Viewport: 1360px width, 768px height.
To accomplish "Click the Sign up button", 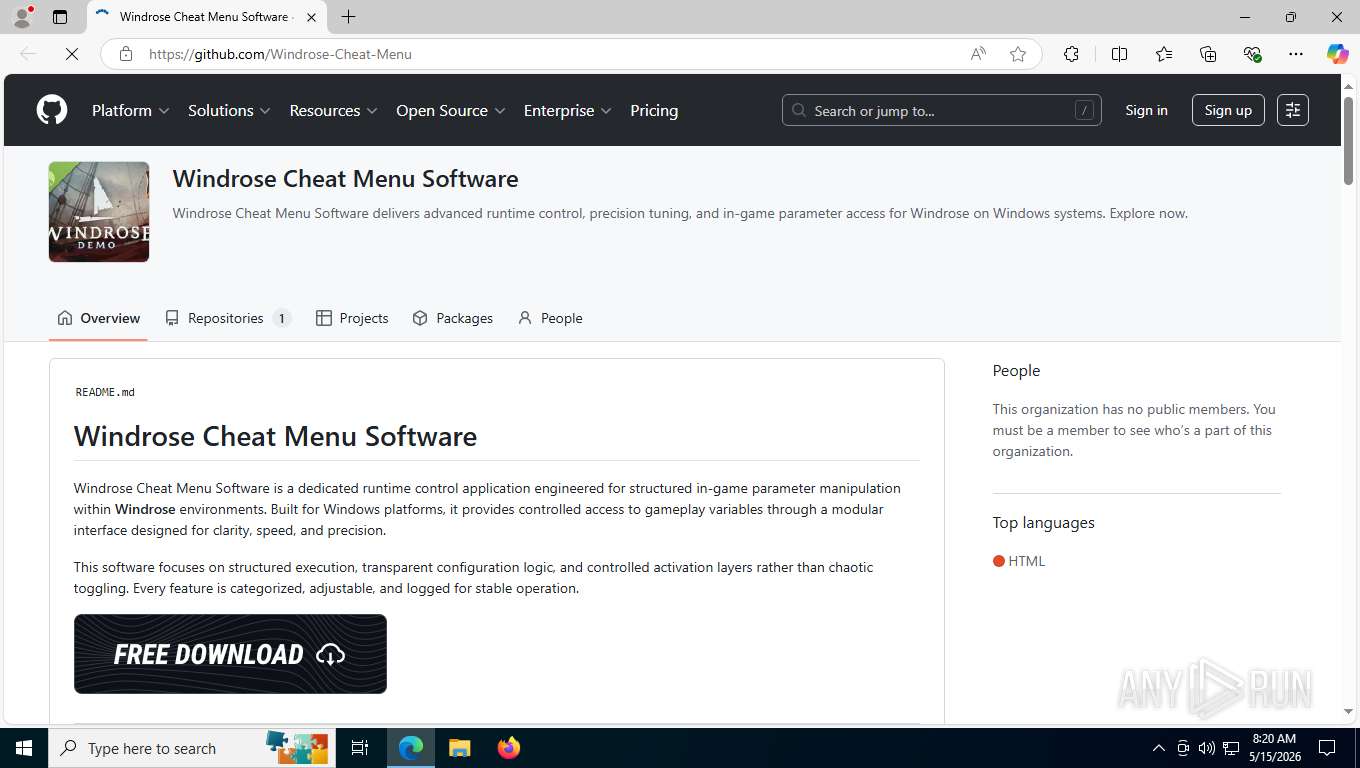I will [1228, 110].
